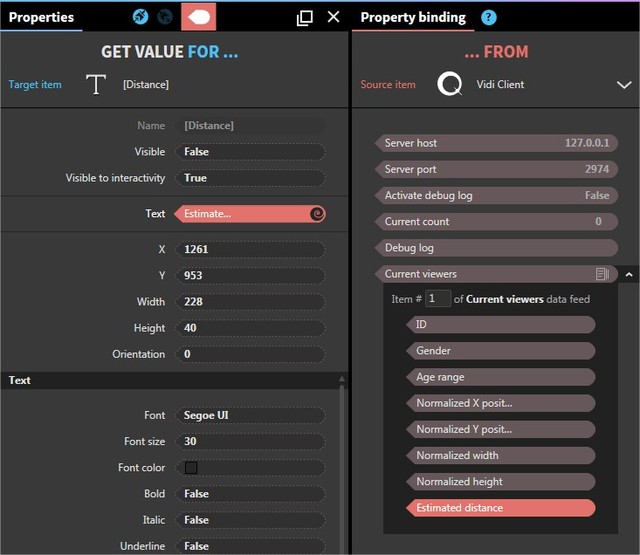640x555 pixels.
Task: Pop out the Properties panel
Action: (305, 18)
